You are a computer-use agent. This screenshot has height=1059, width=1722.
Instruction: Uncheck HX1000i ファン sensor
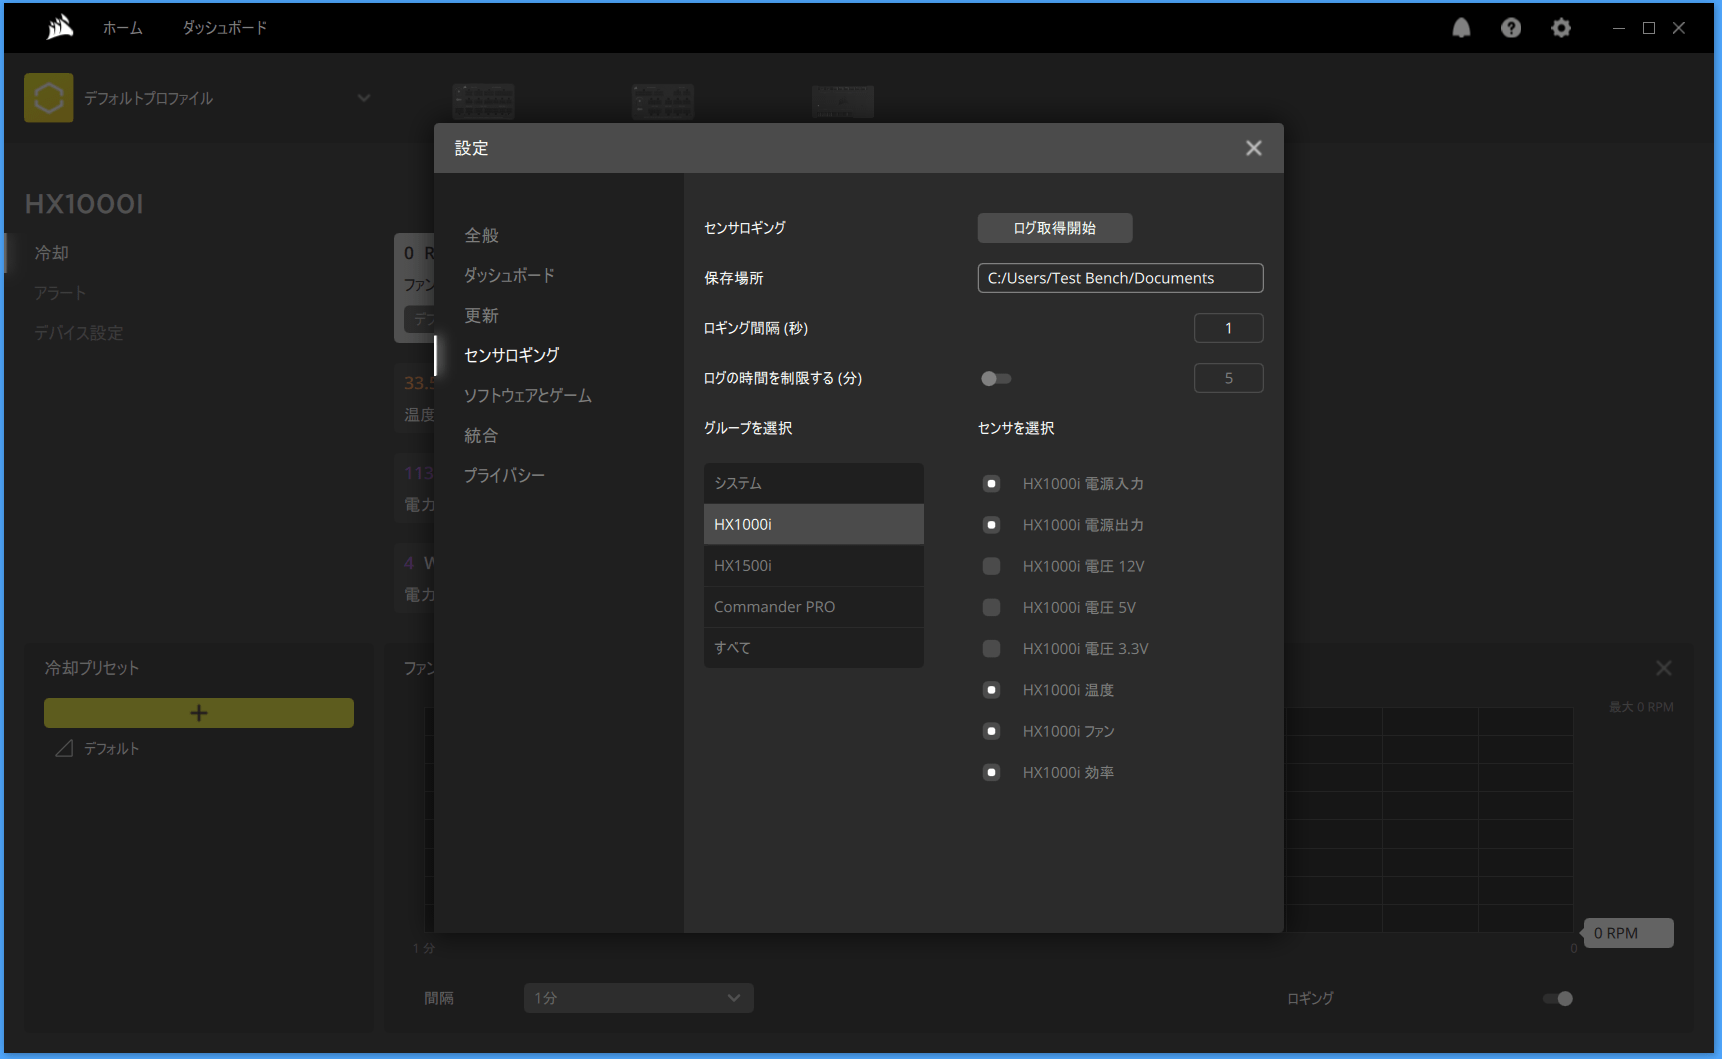point(991,731)
